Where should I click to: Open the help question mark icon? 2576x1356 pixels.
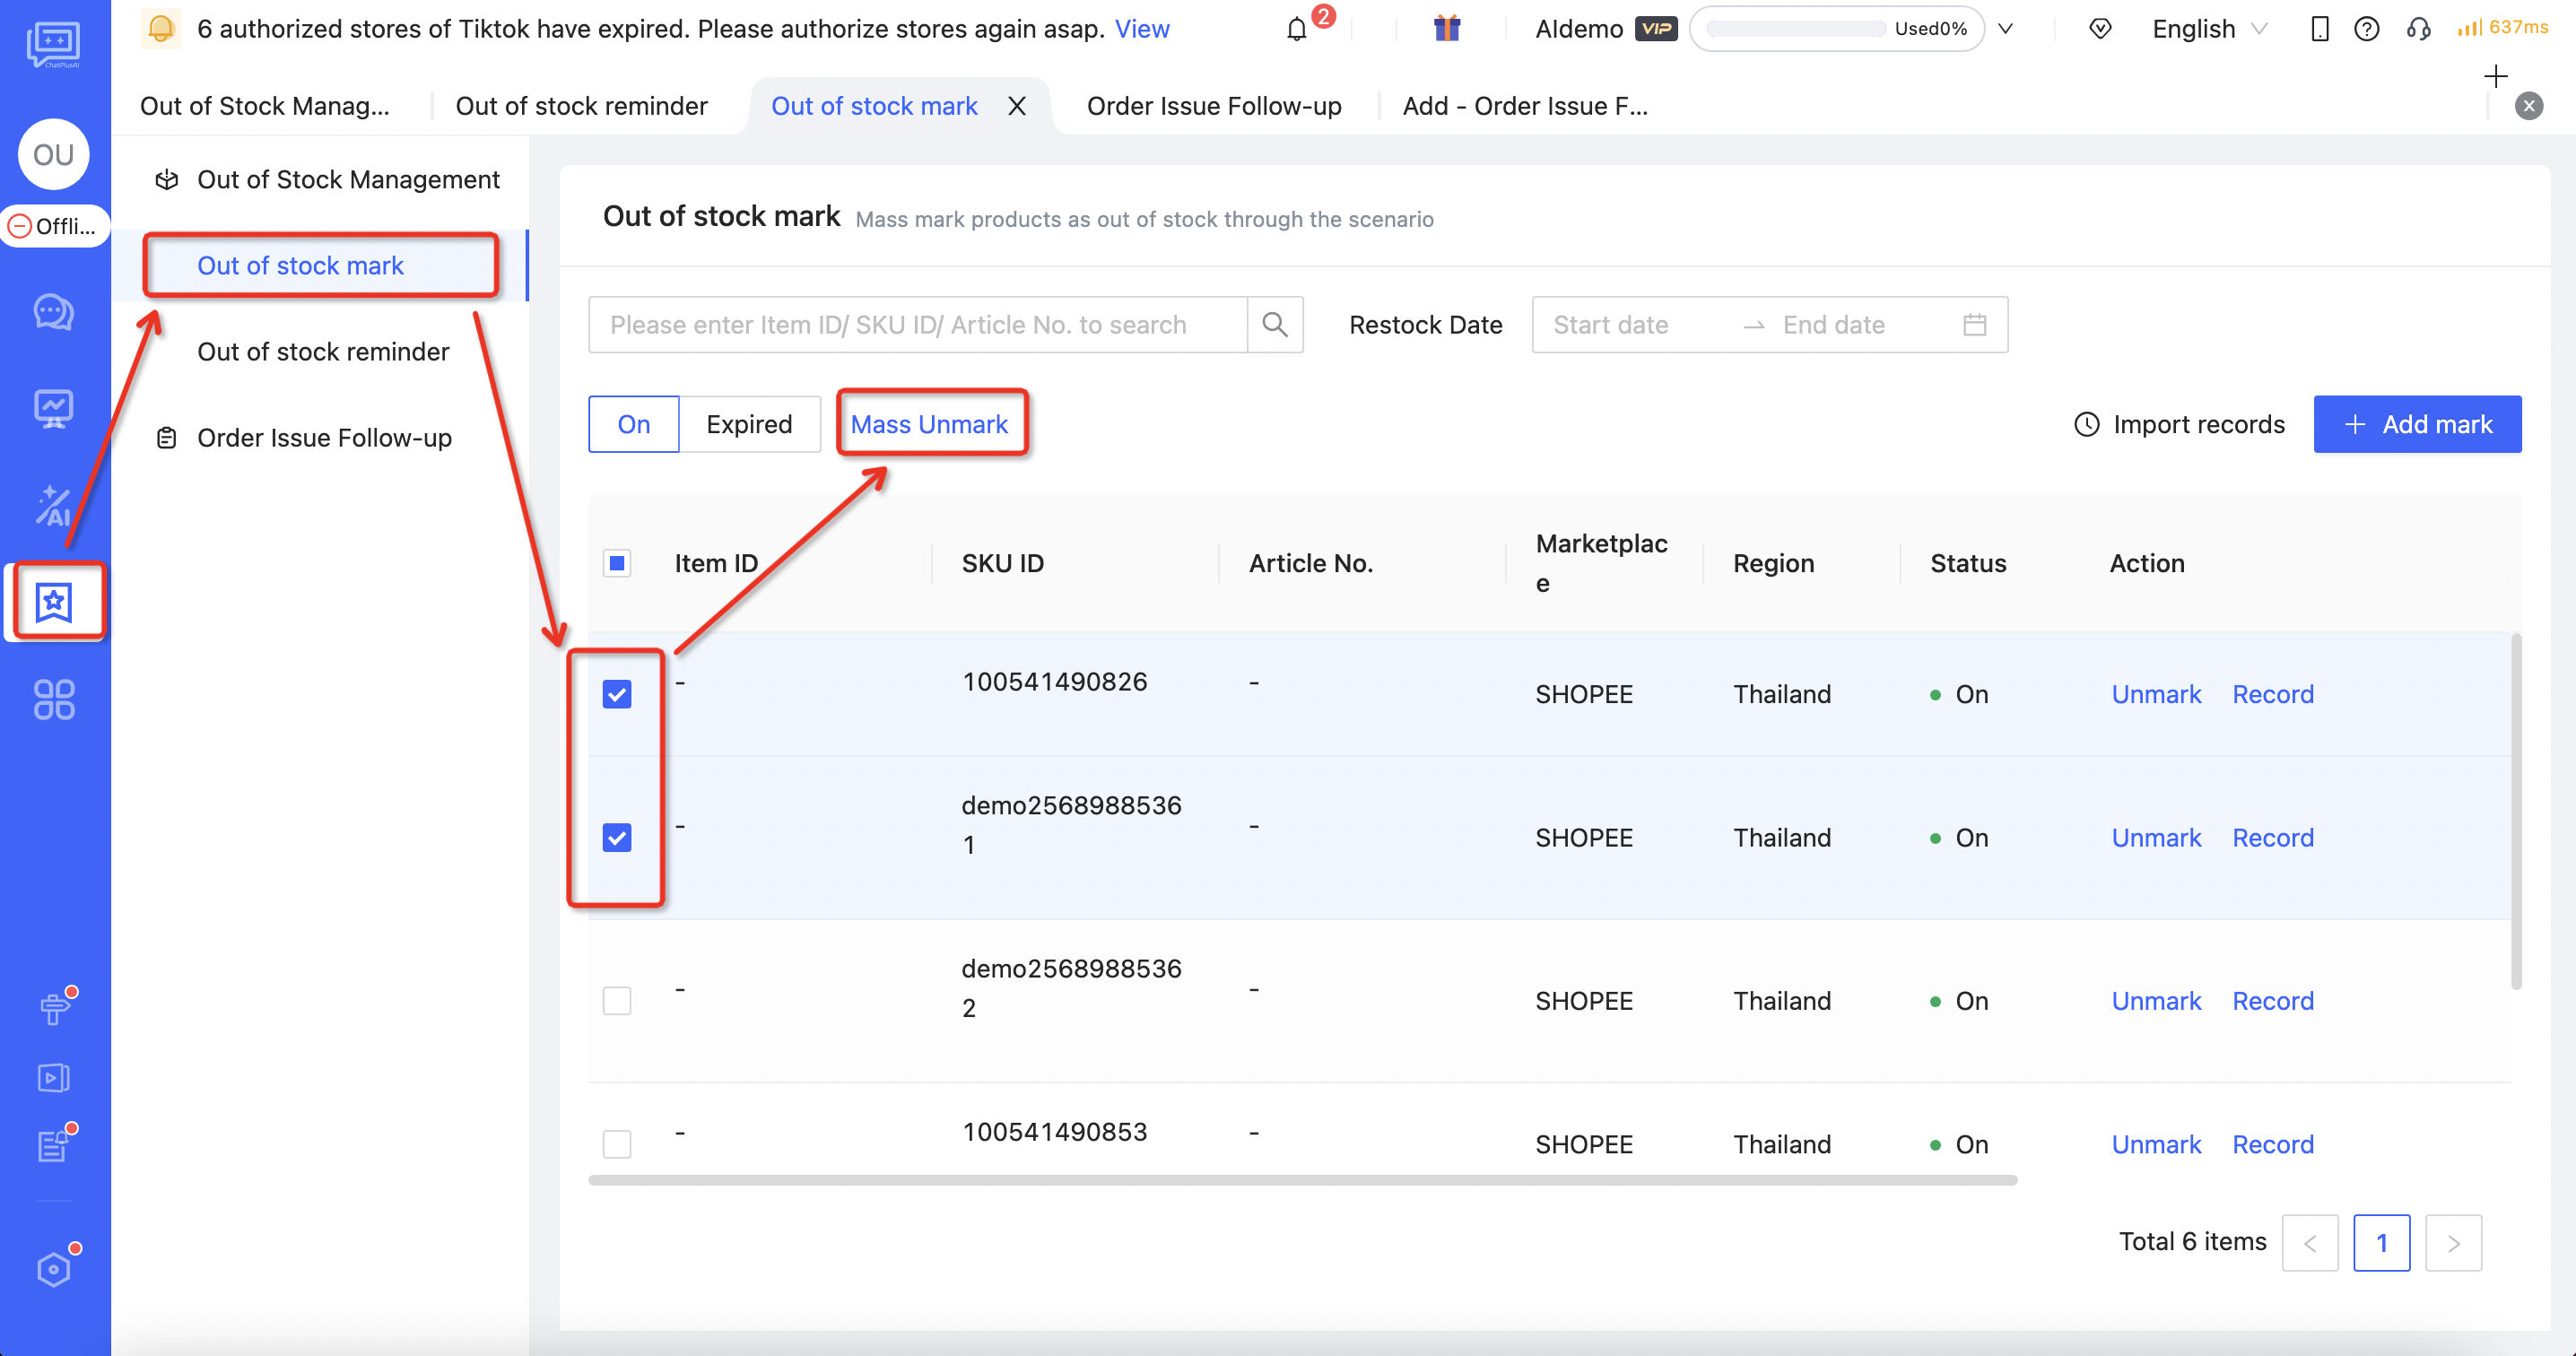tap(2366, 29)
